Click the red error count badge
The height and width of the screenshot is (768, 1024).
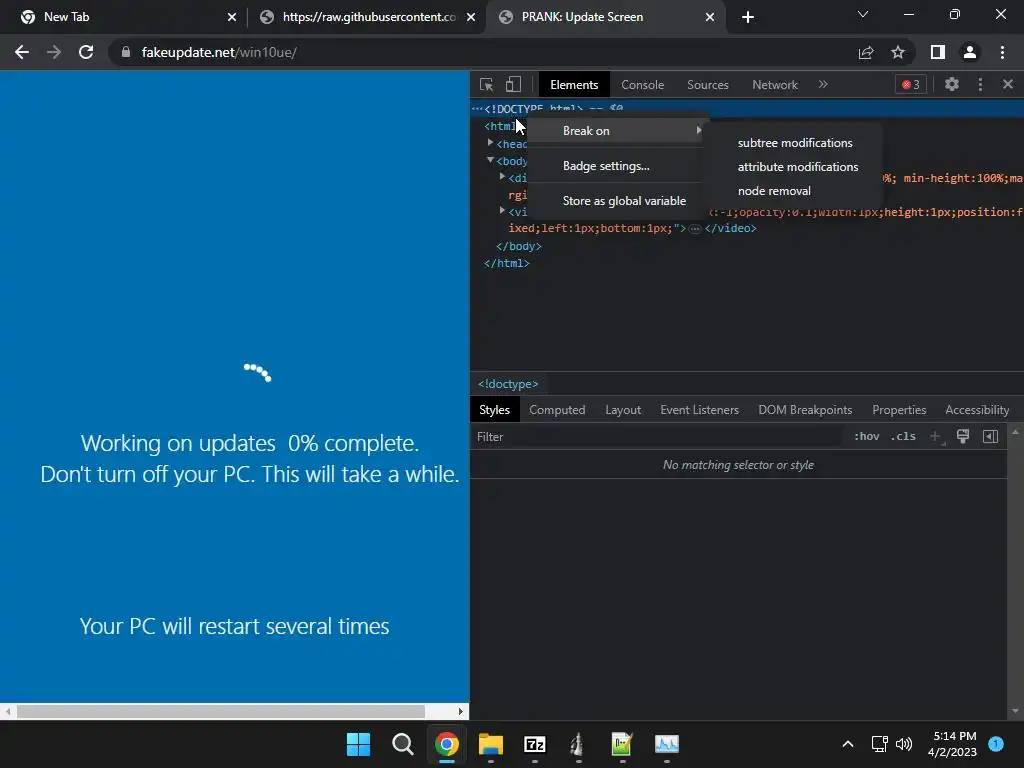point(910,84)
